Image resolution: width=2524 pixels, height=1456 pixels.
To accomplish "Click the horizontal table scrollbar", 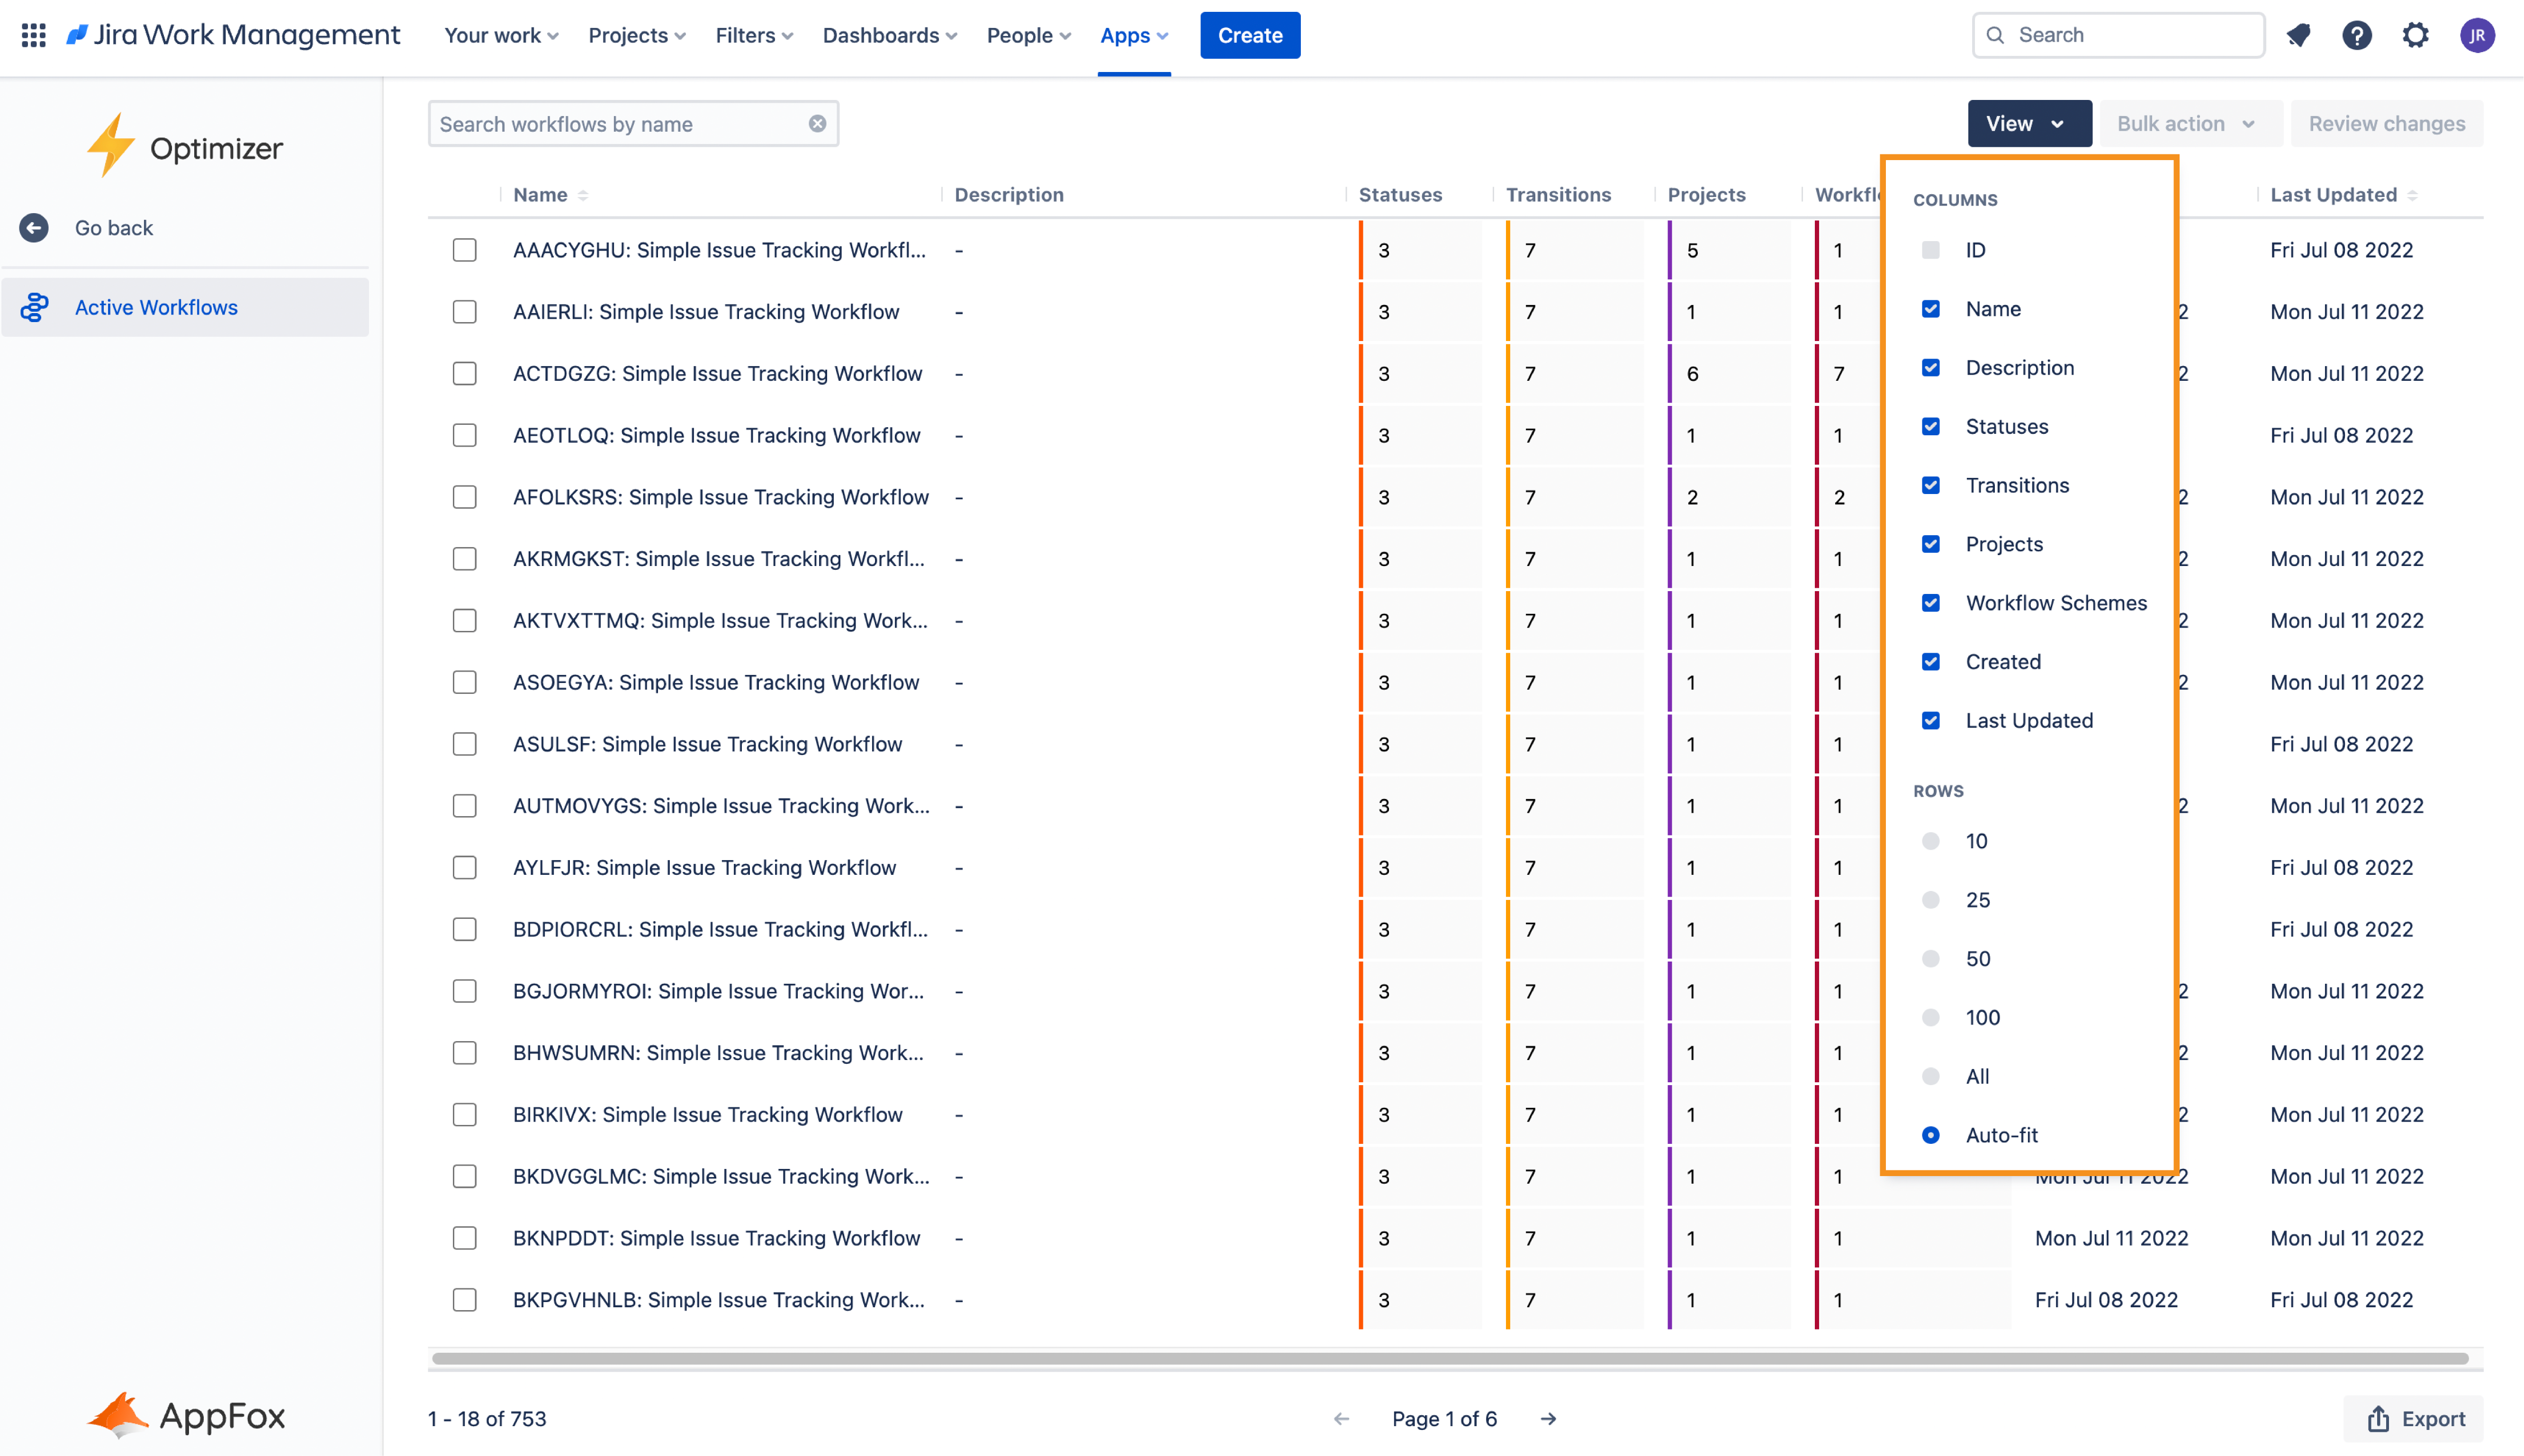I will click(x=1450, y=1358).
